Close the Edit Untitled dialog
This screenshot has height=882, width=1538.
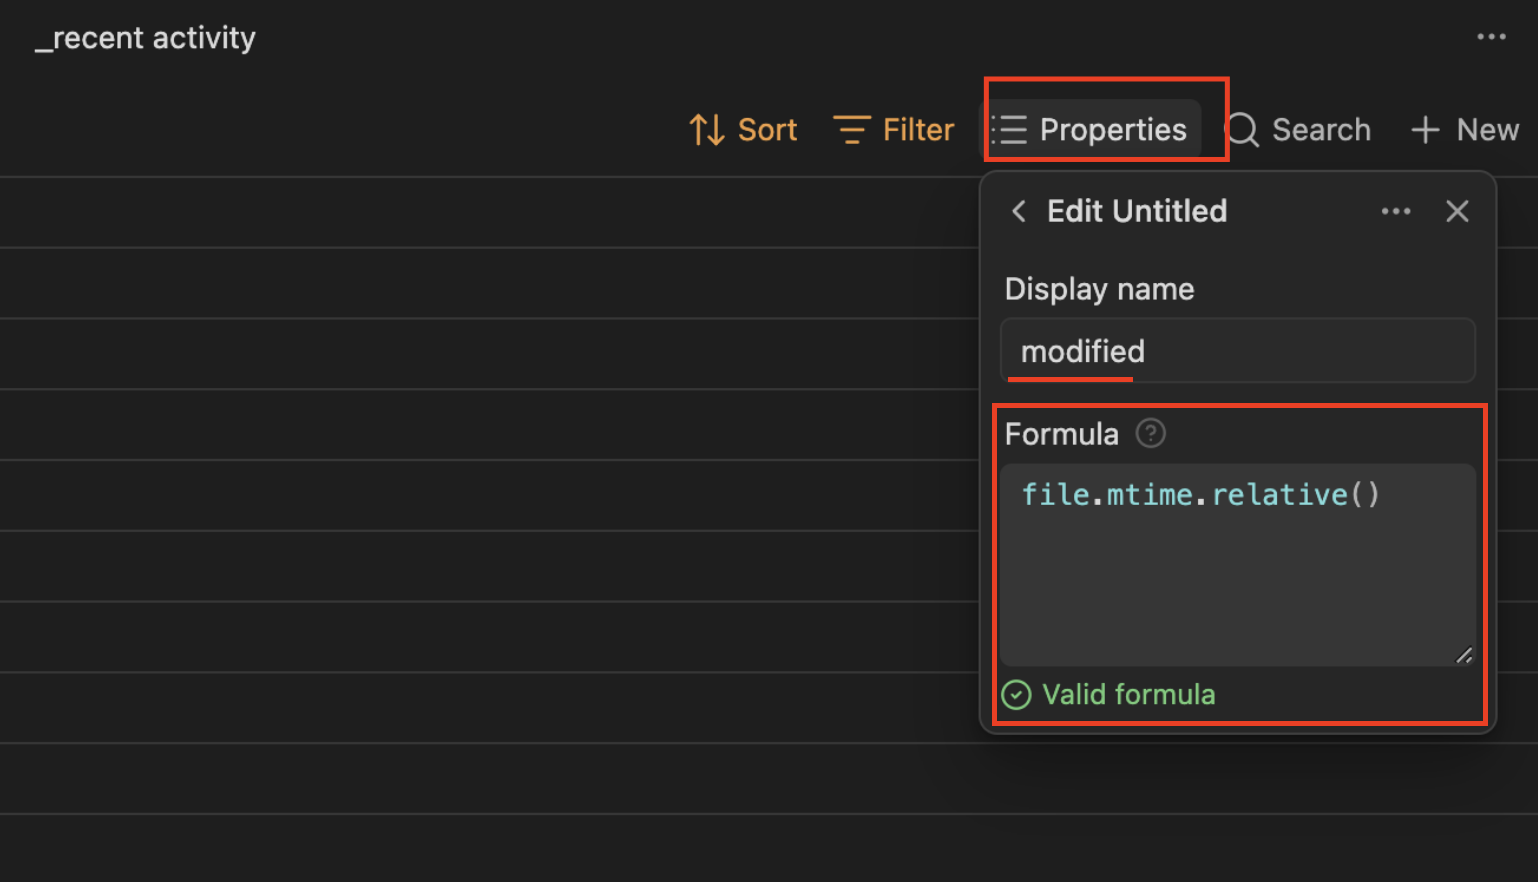click(x=1457, y=211)
